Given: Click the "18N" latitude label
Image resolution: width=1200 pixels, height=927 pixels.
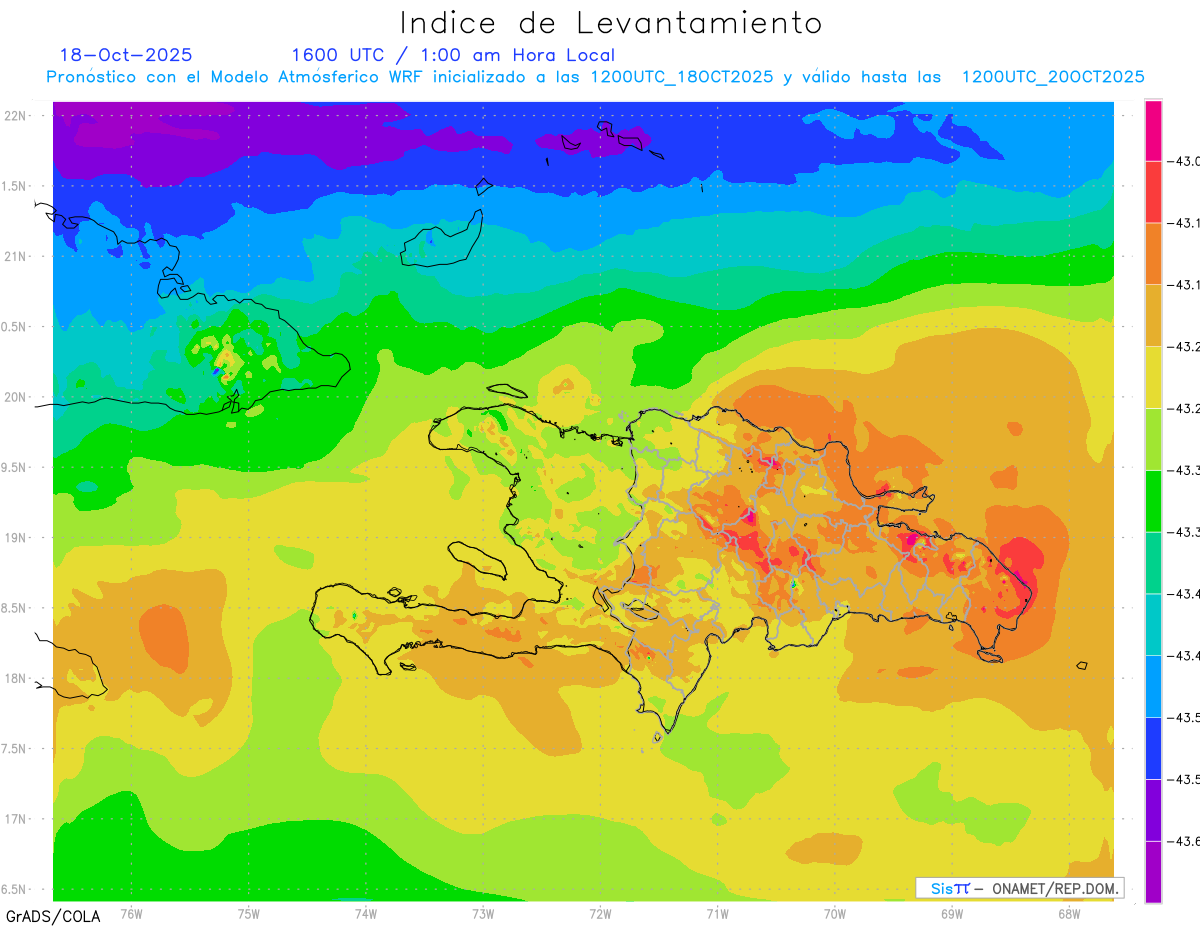Looking at the screenshot, I should coord(17,678).
